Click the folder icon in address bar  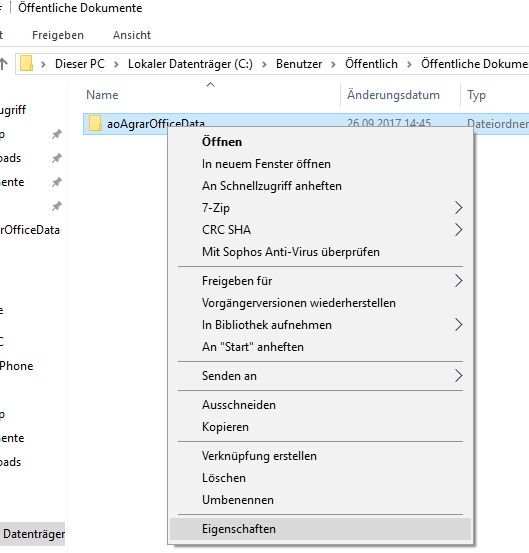26,63
